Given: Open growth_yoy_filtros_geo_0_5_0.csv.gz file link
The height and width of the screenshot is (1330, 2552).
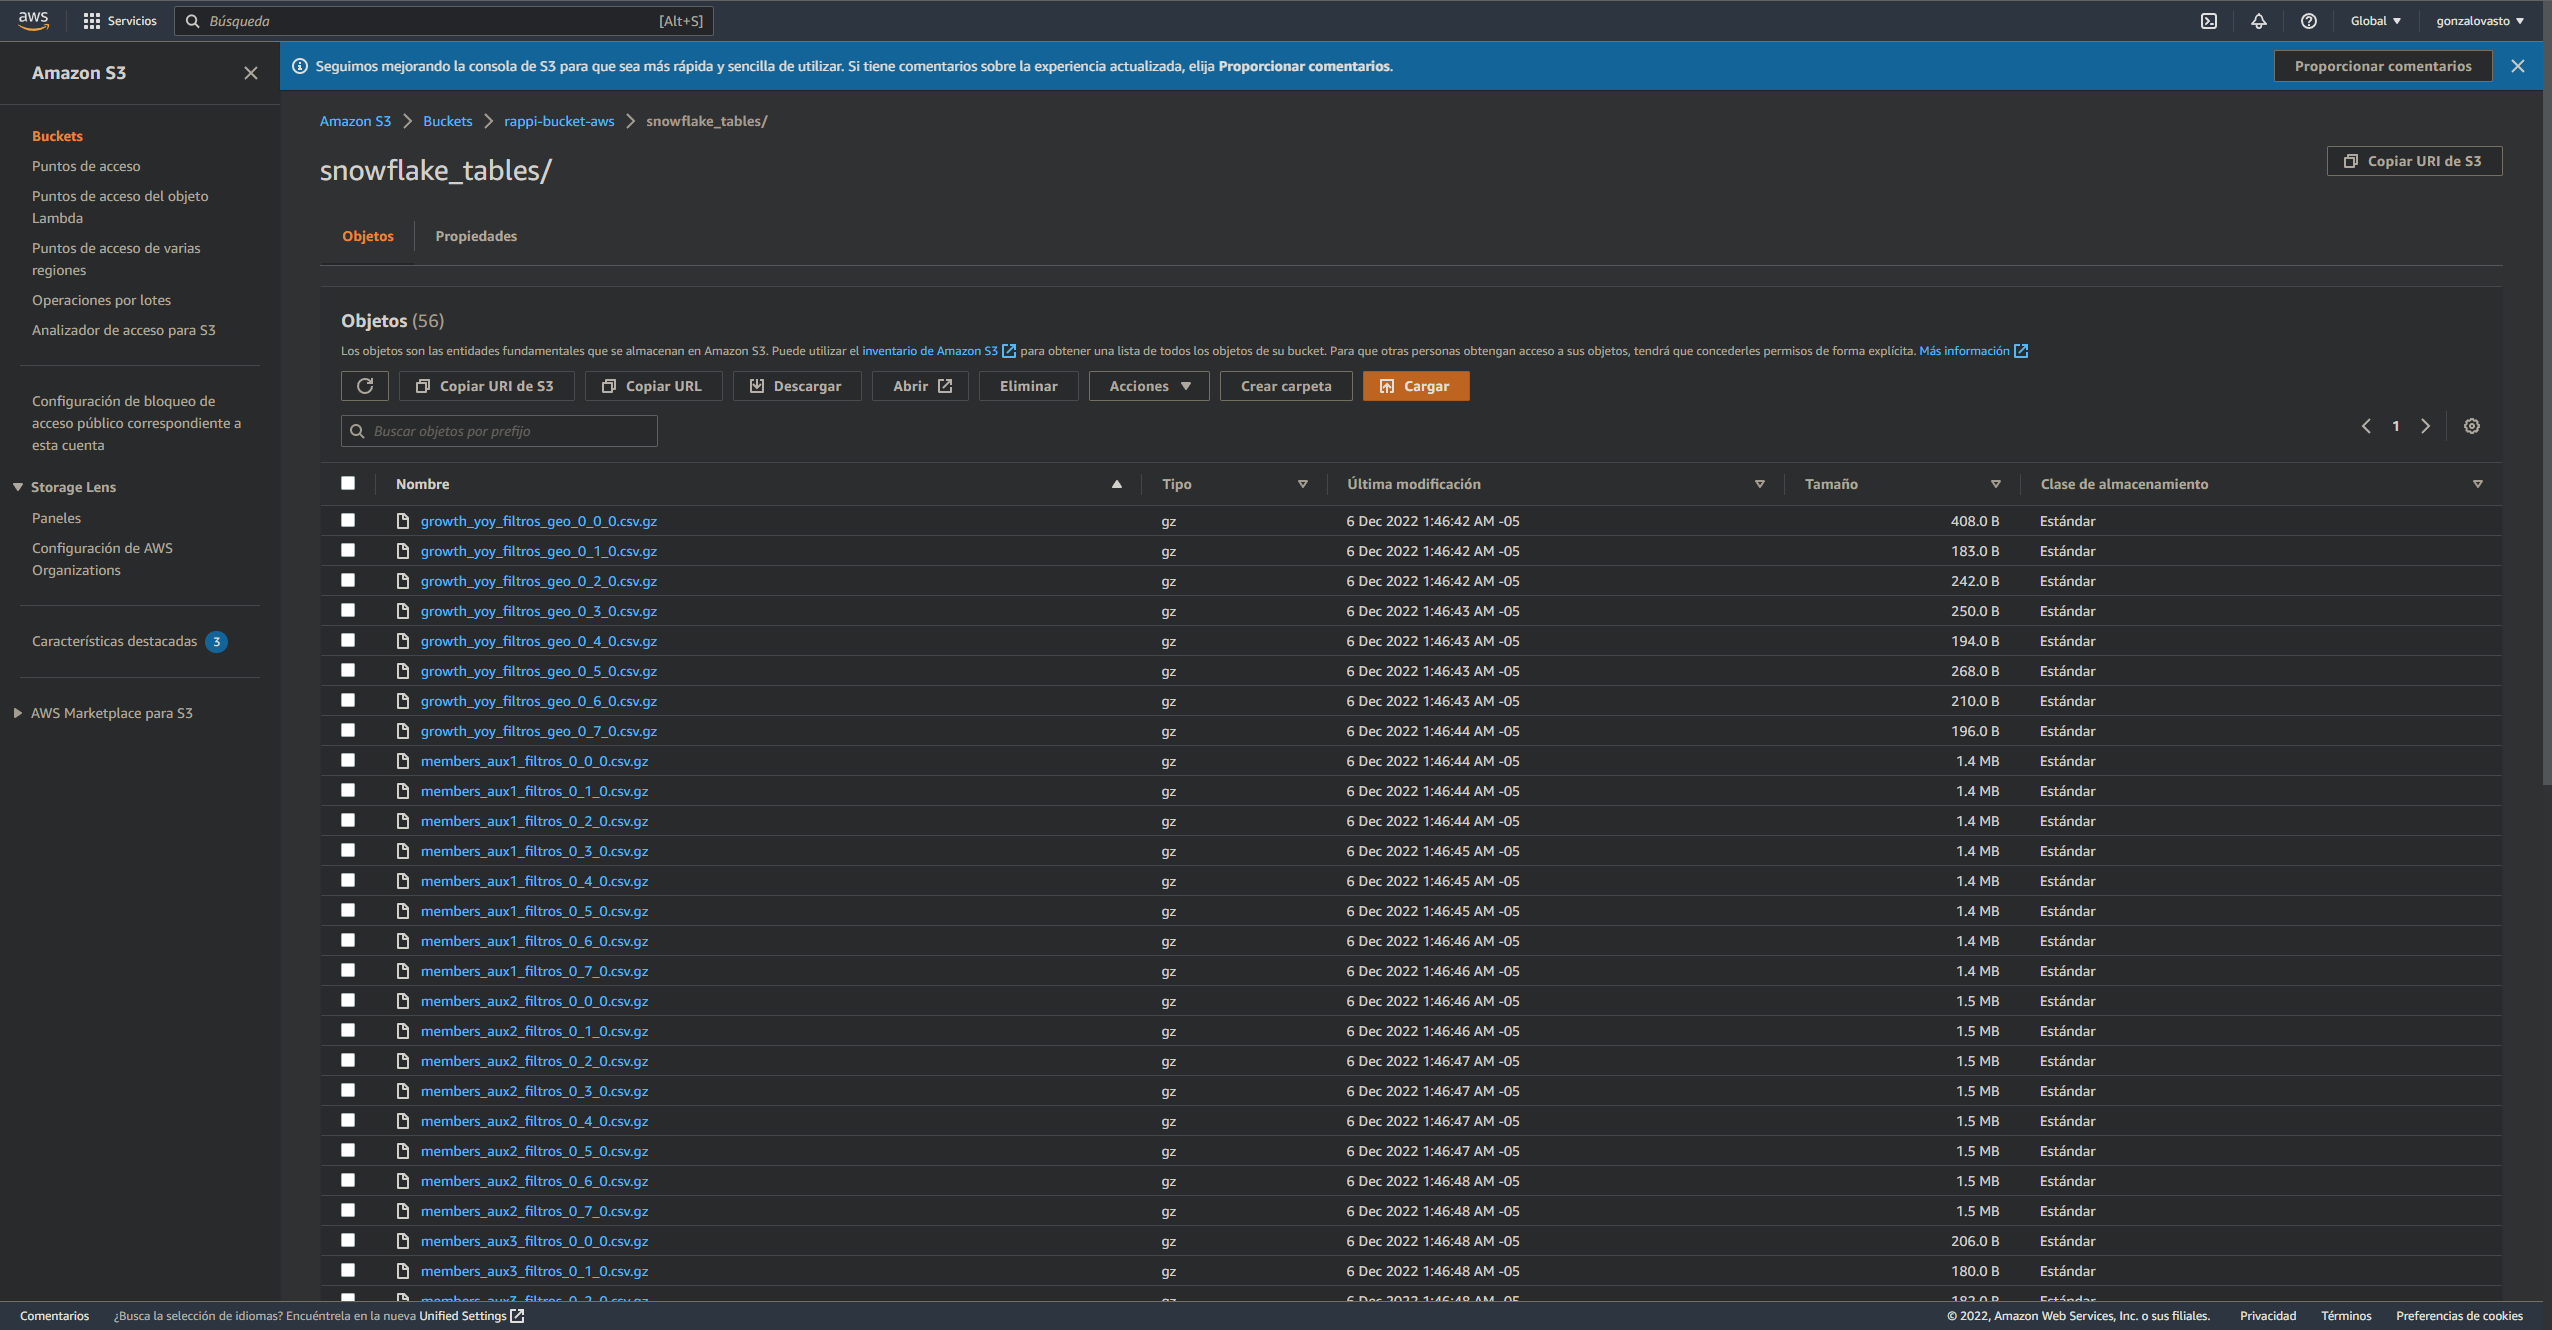Looking at the screenshot, I should (538, 671).
